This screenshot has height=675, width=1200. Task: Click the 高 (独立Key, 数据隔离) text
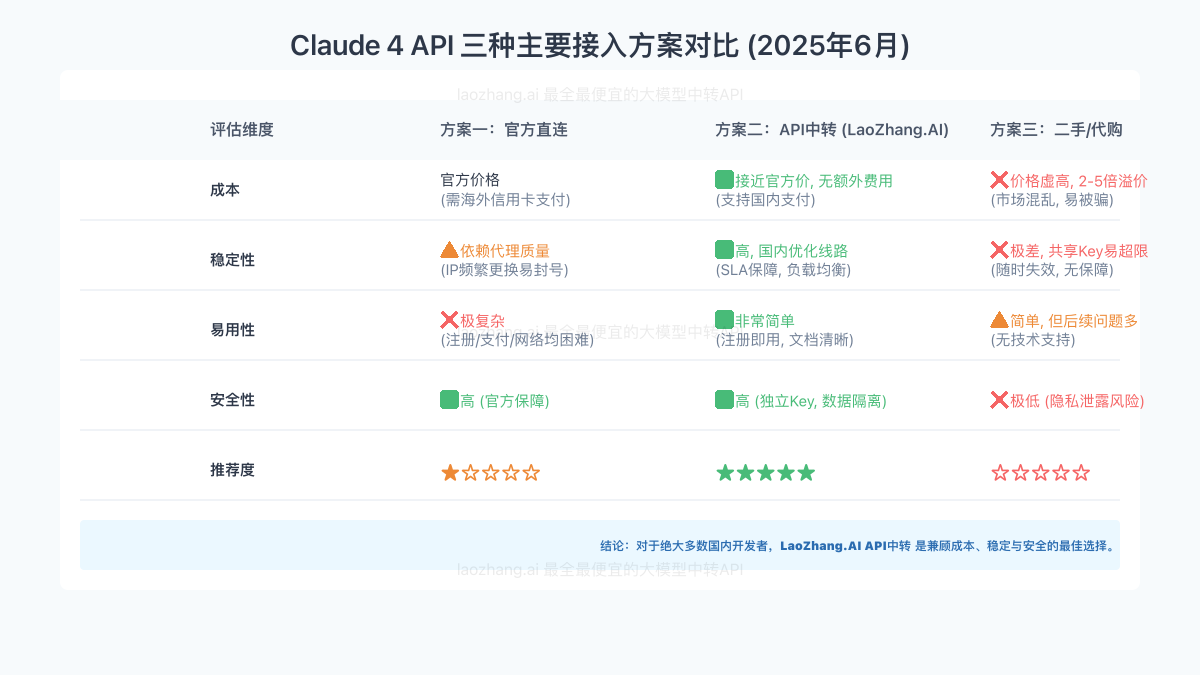(x=811, y=401)
